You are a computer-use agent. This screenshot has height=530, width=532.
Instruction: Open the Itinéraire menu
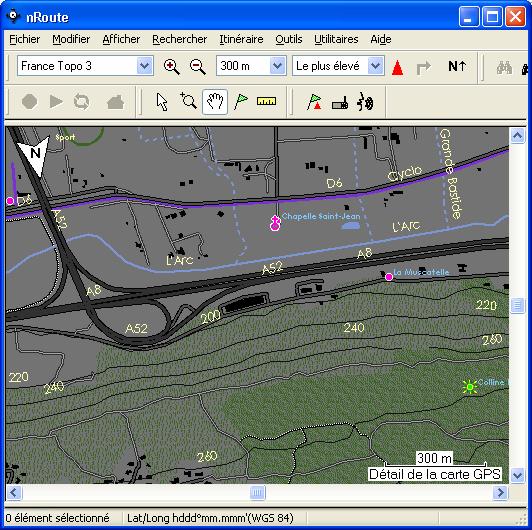[241, 39]
